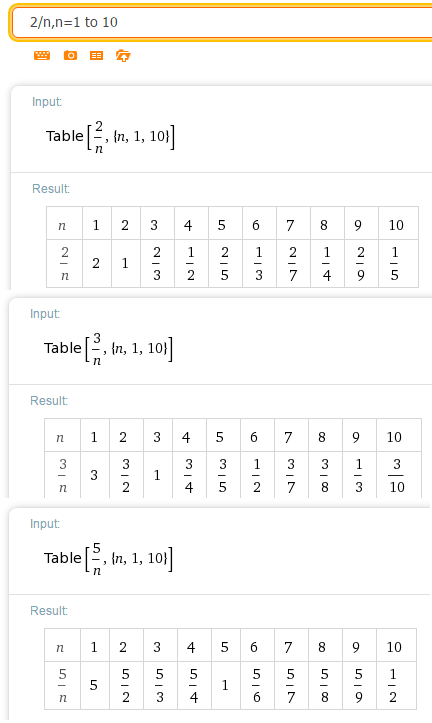Screen dimensions: 432x723
Task: Select the 2/n row header cell
Action: 65,263
